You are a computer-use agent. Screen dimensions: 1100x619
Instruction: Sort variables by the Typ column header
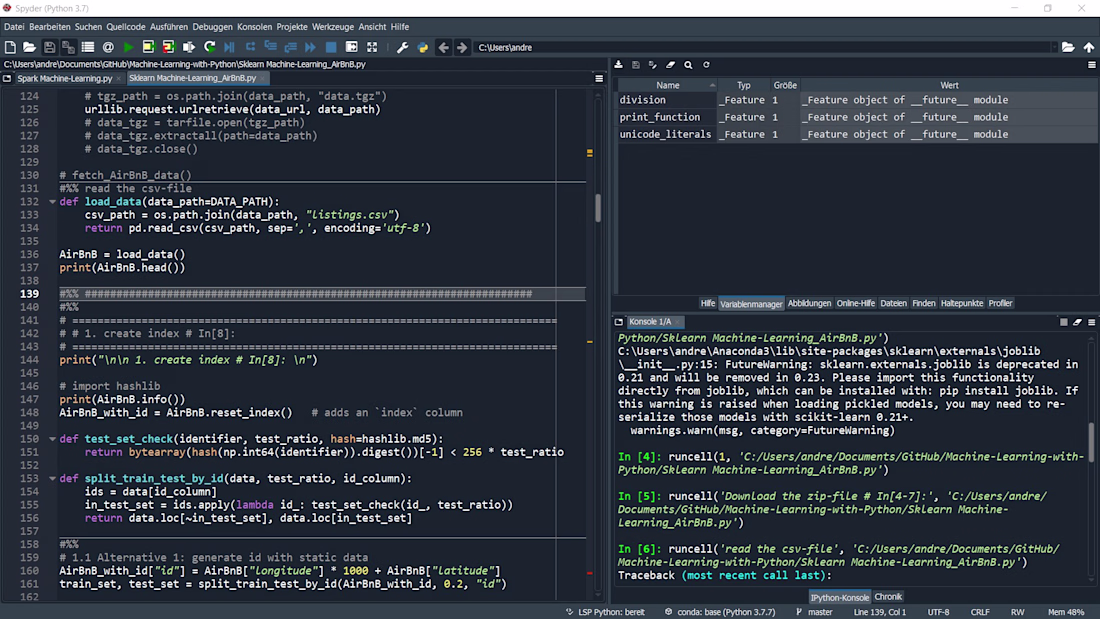click(x=744, y=85)
